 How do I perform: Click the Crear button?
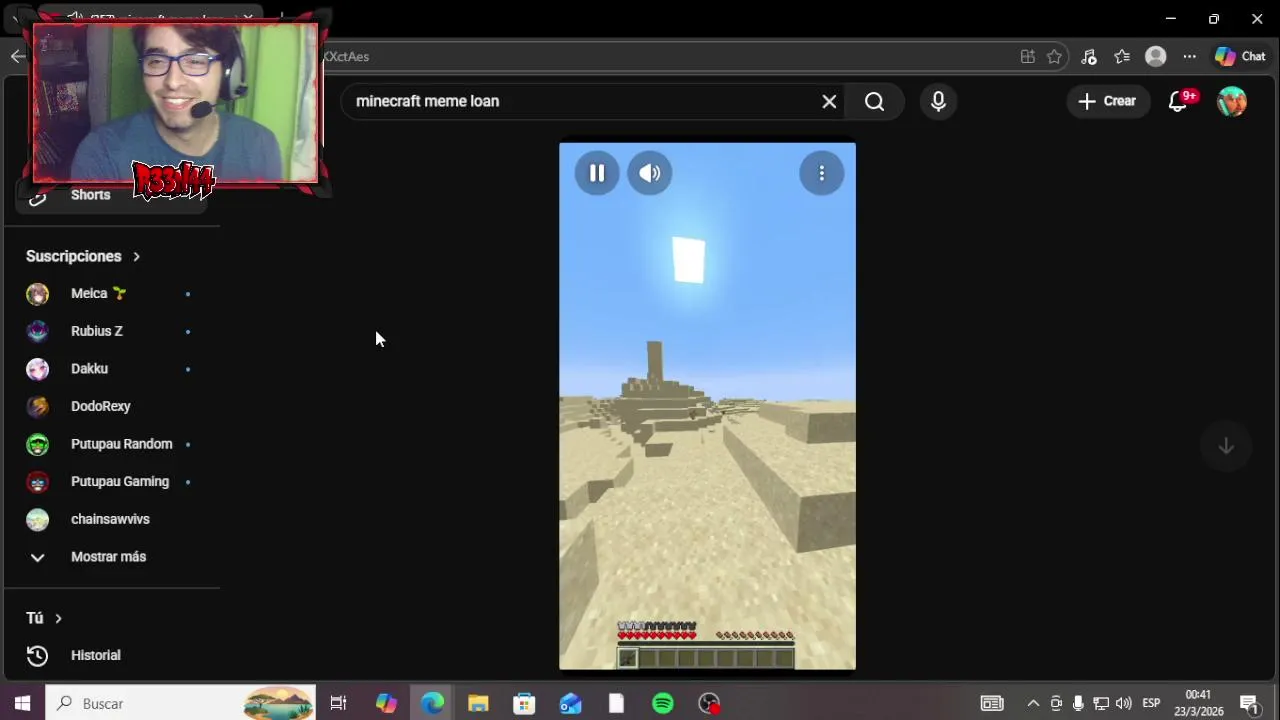point(1107,101)
